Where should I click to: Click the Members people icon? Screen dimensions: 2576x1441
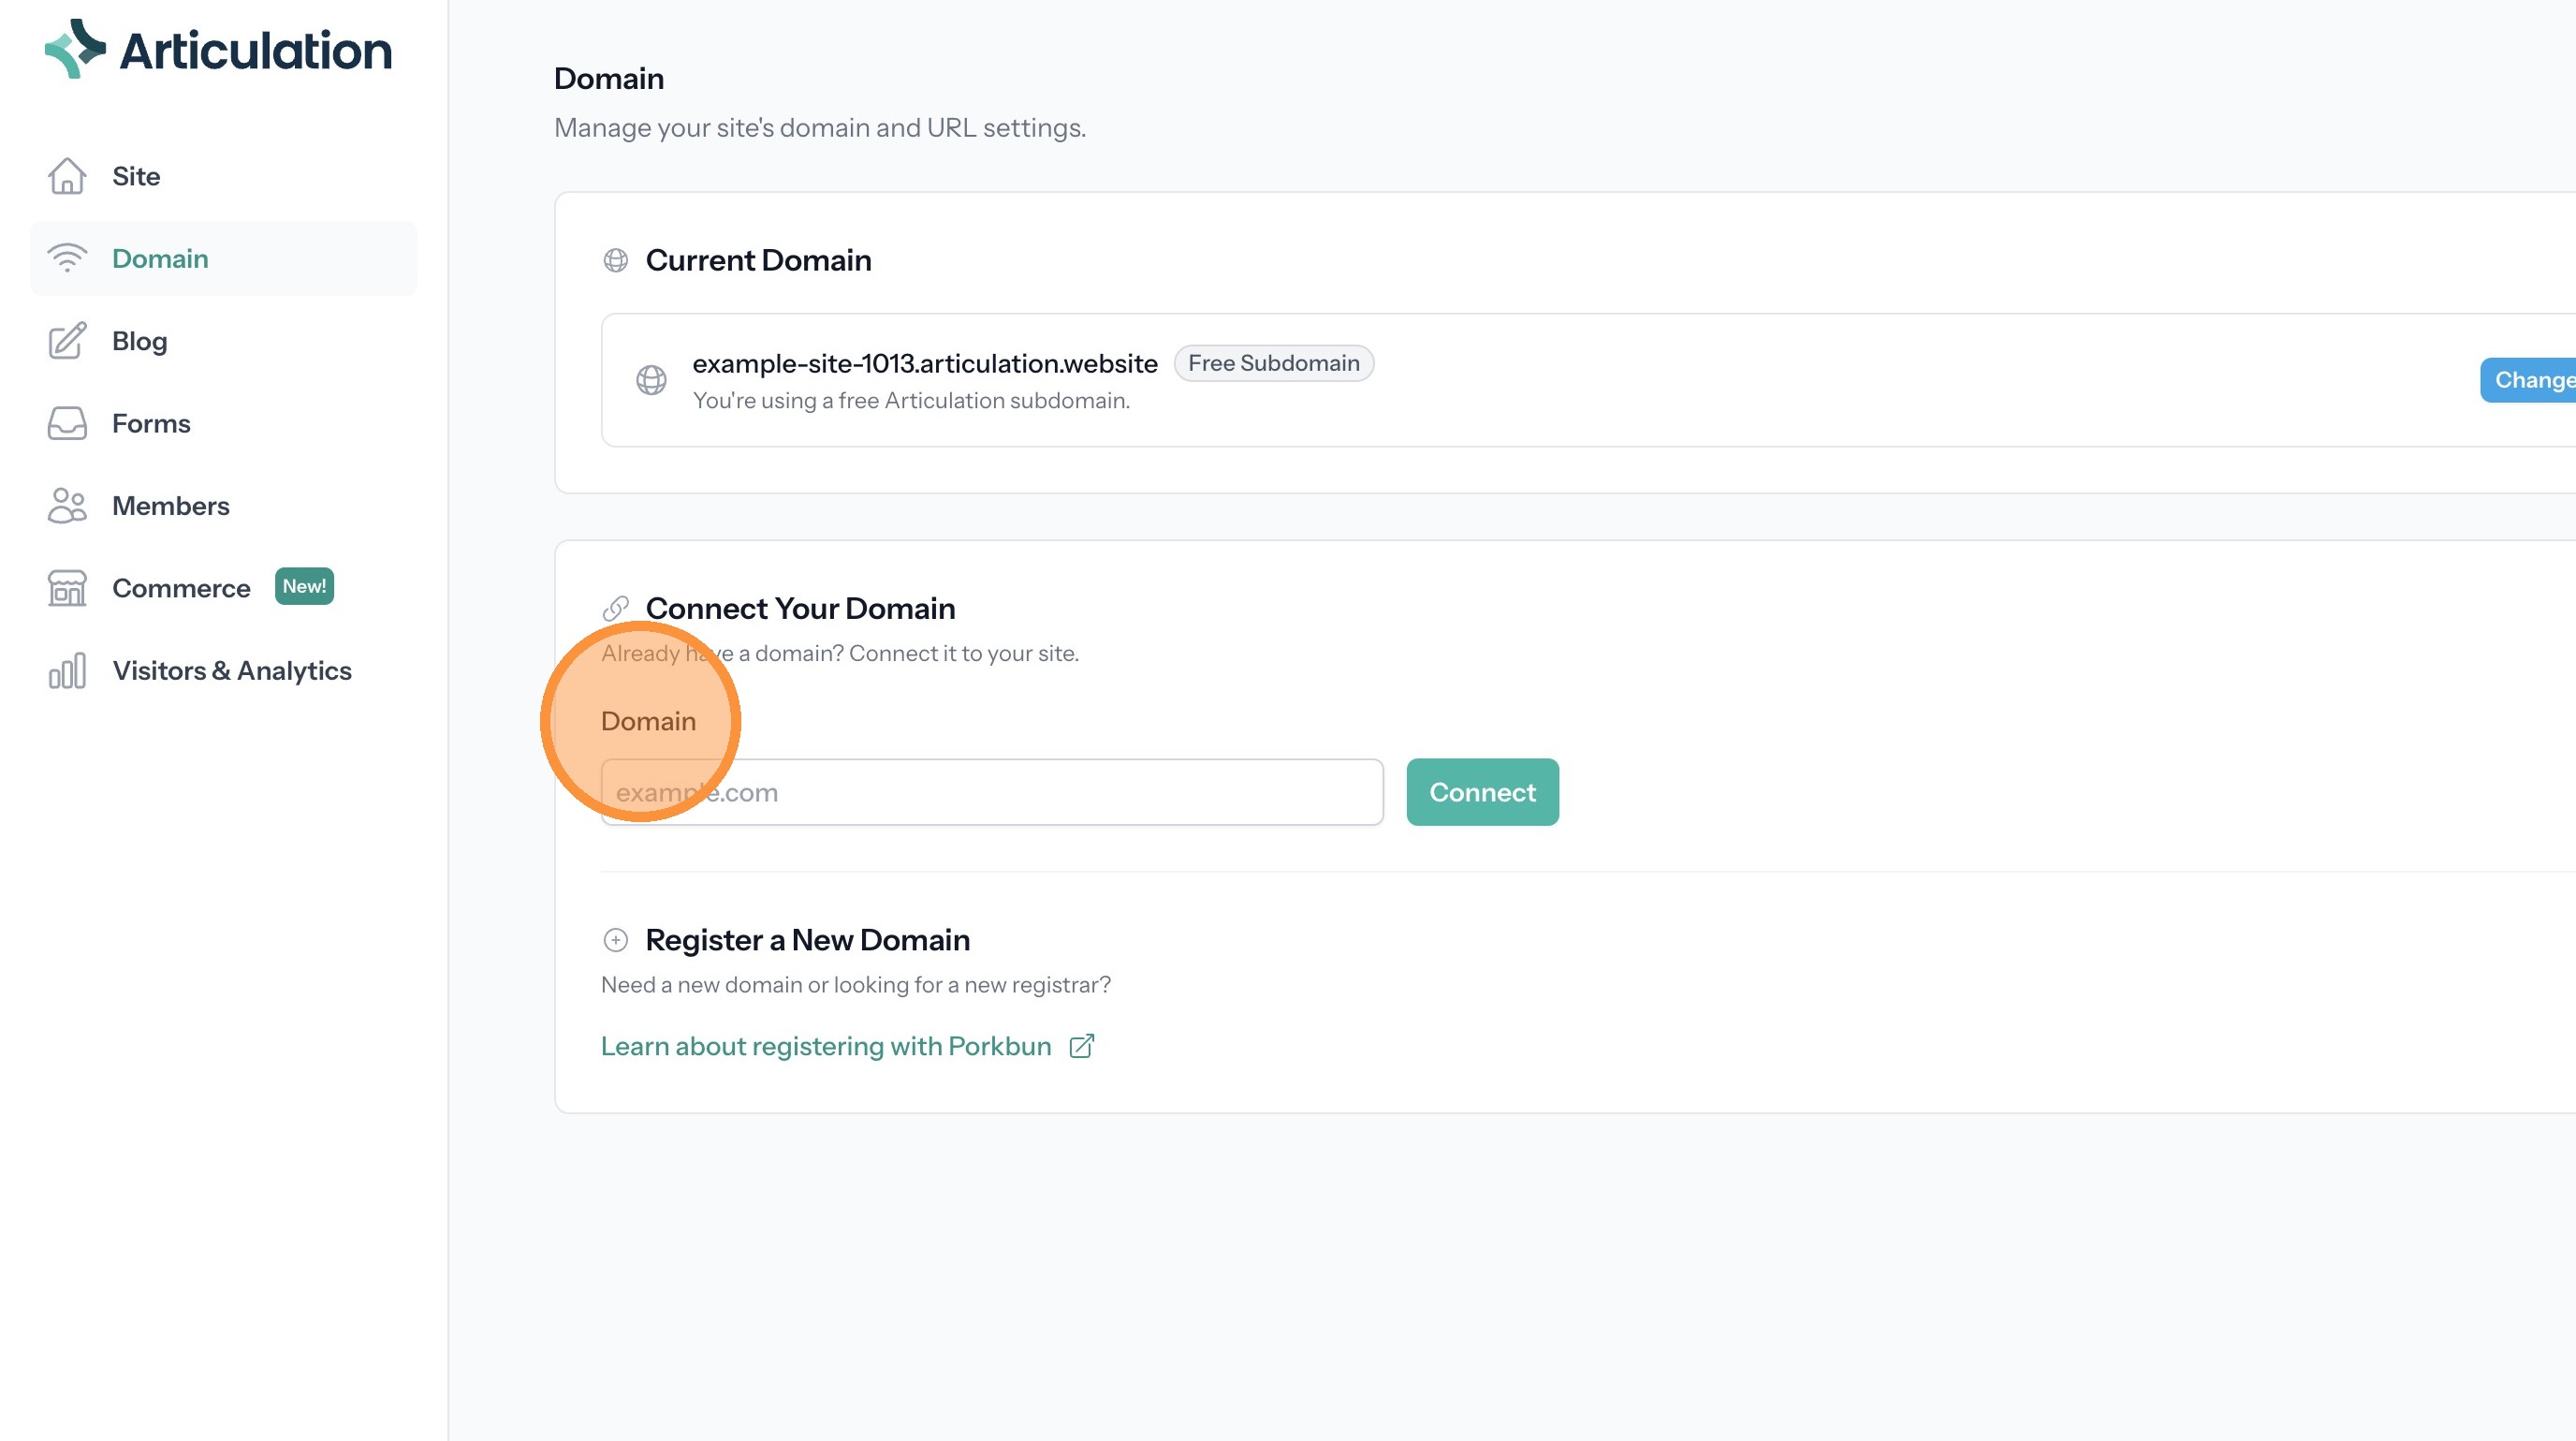point(67,506)
